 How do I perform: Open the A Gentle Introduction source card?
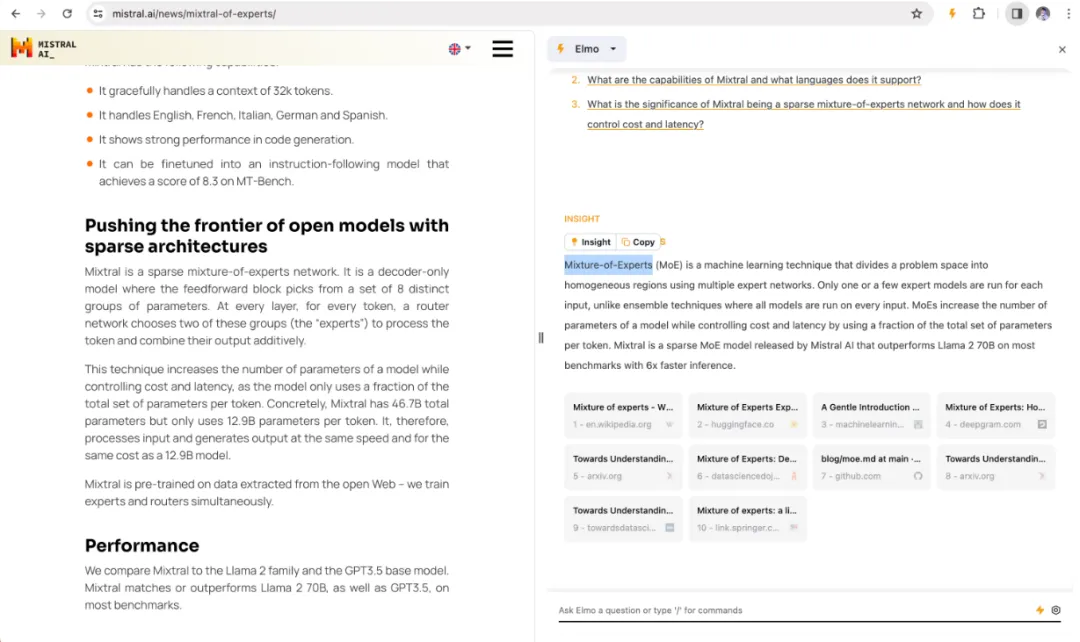click(x=871, y=415)
